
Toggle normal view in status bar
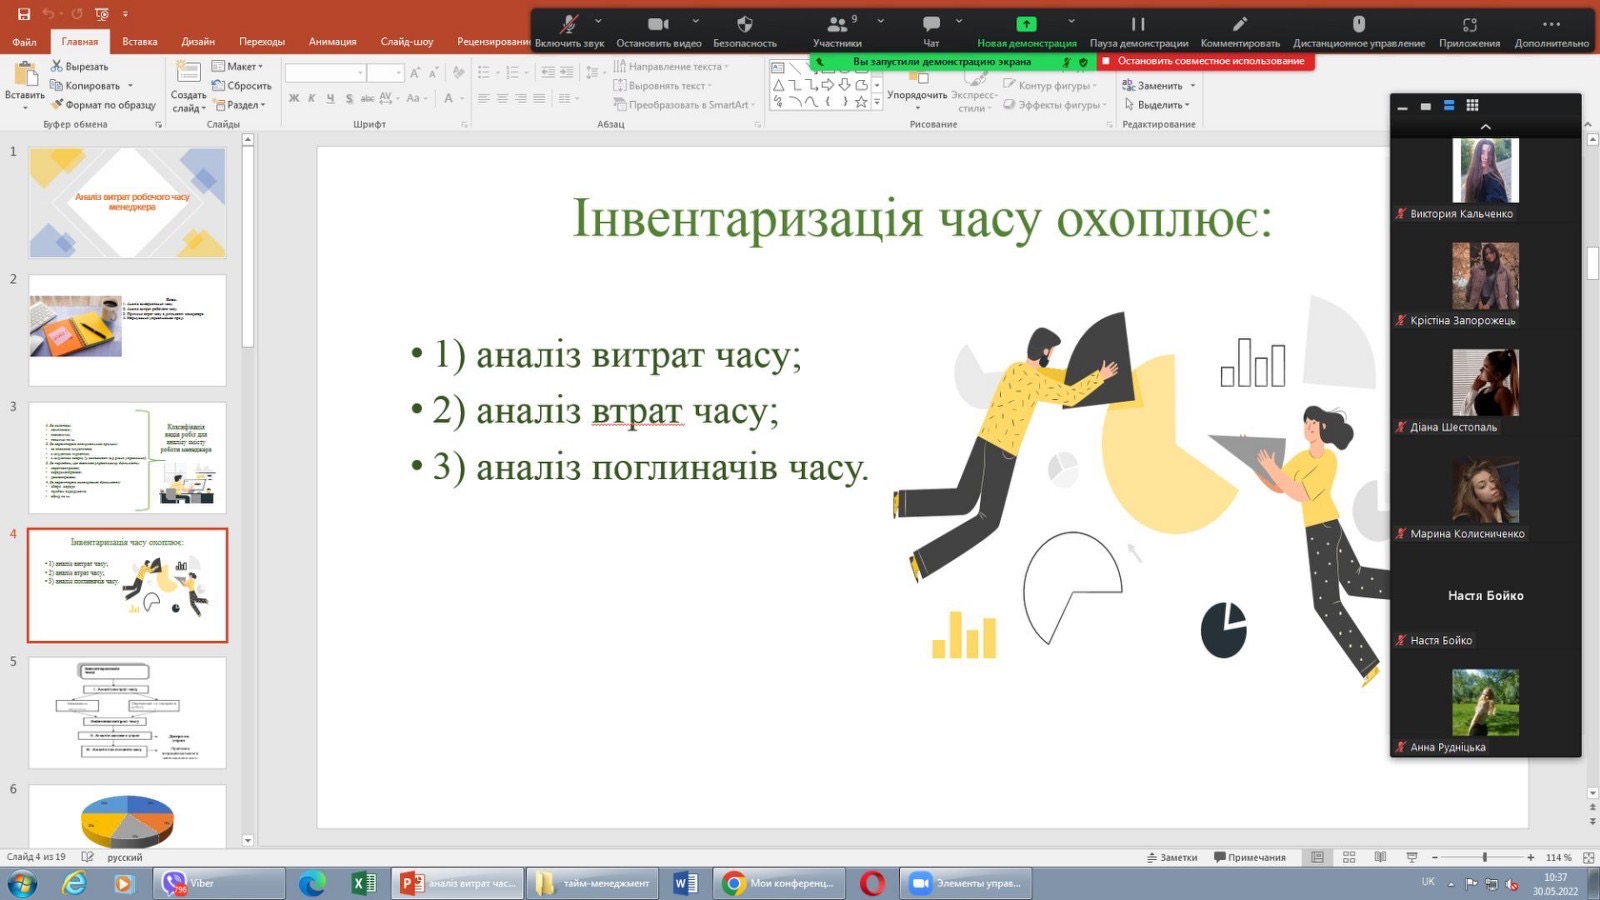pos(1318,857)
